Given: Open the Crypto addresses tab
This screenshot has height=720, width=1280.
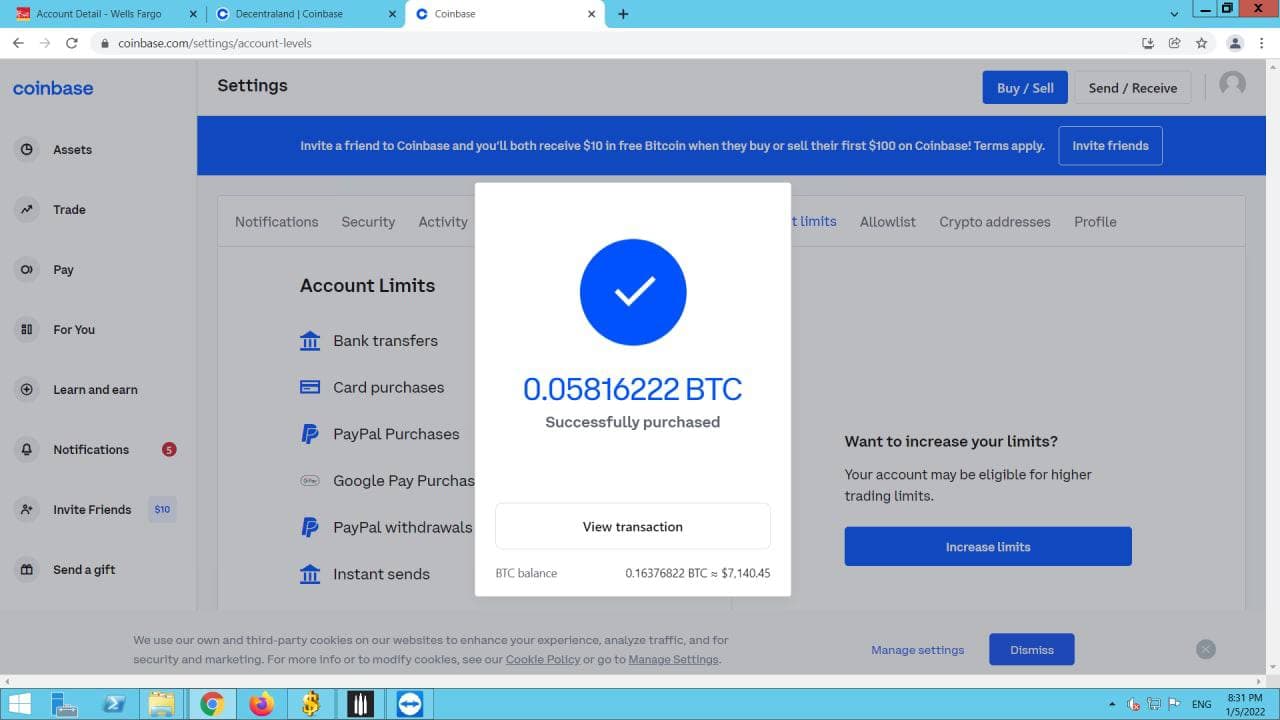Looking at the screenshot, I should 995,222.
